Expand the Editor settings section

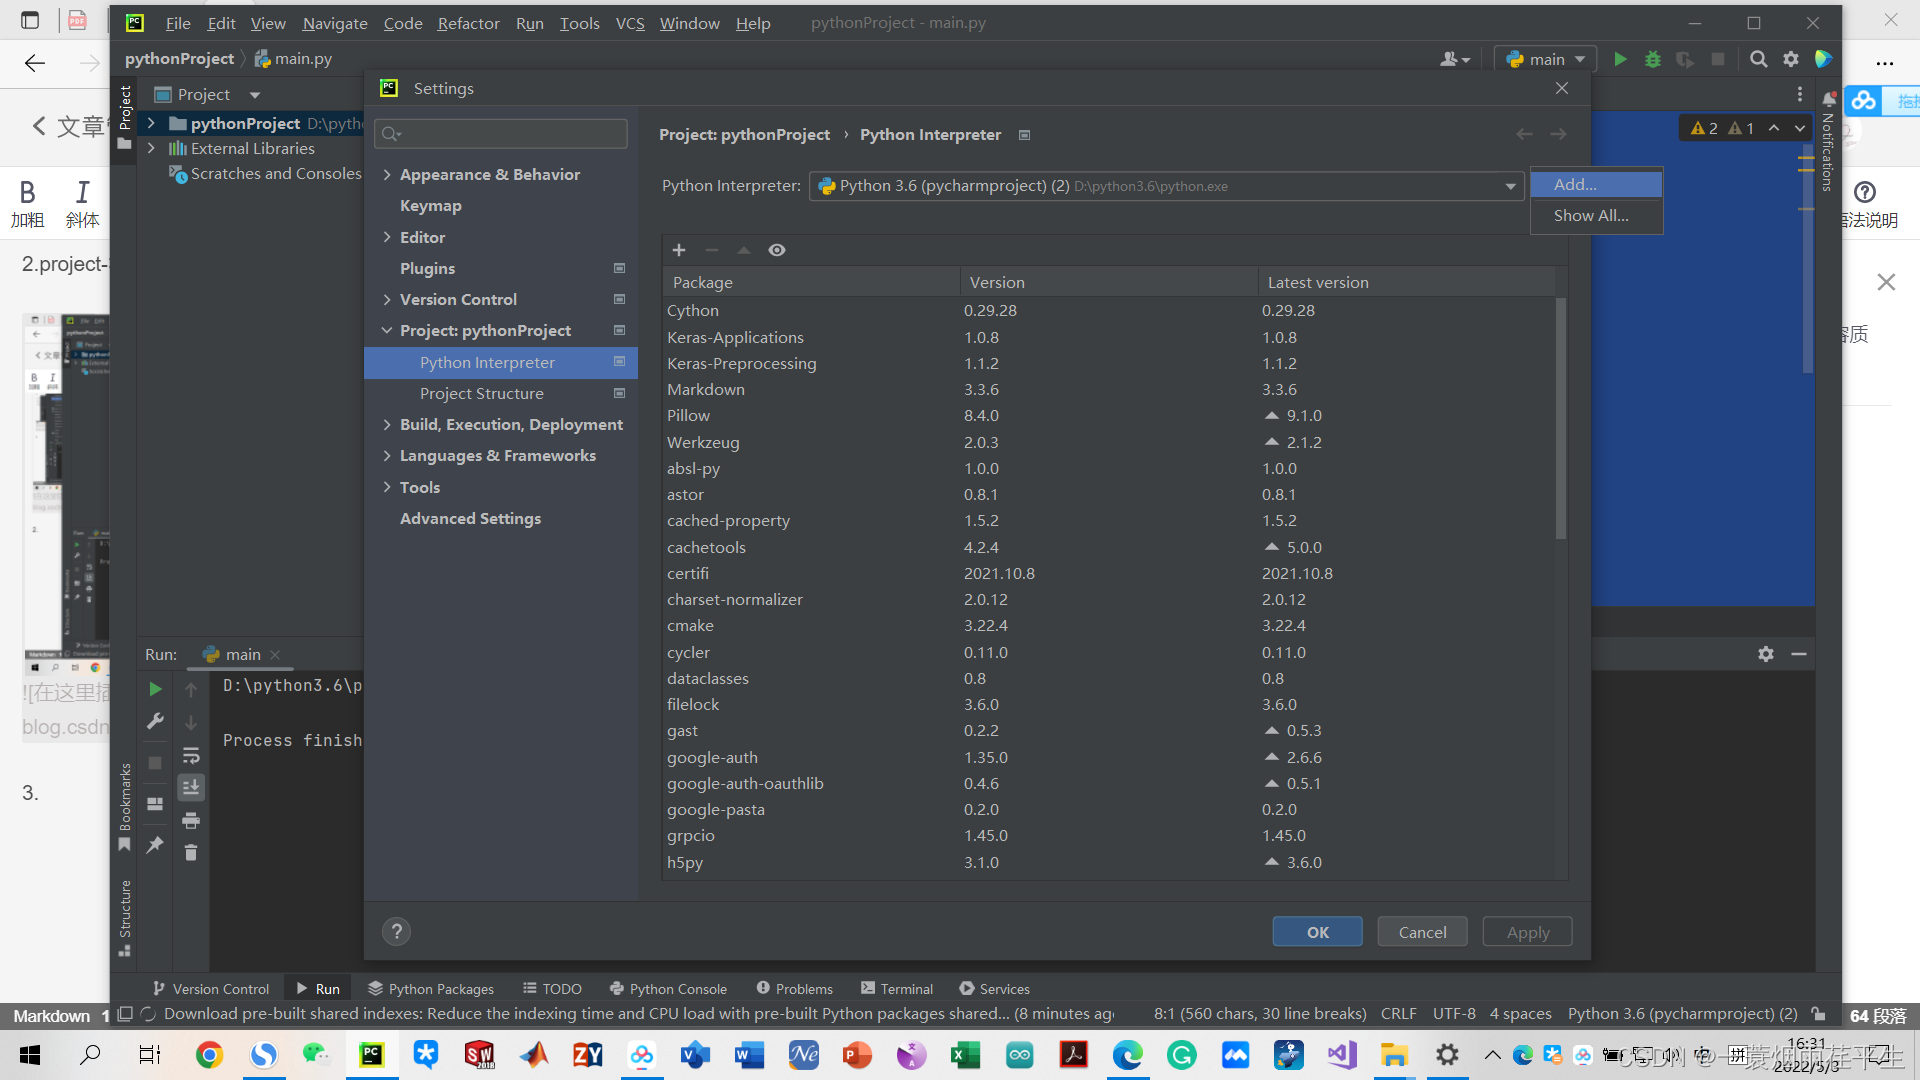[387, 237]
